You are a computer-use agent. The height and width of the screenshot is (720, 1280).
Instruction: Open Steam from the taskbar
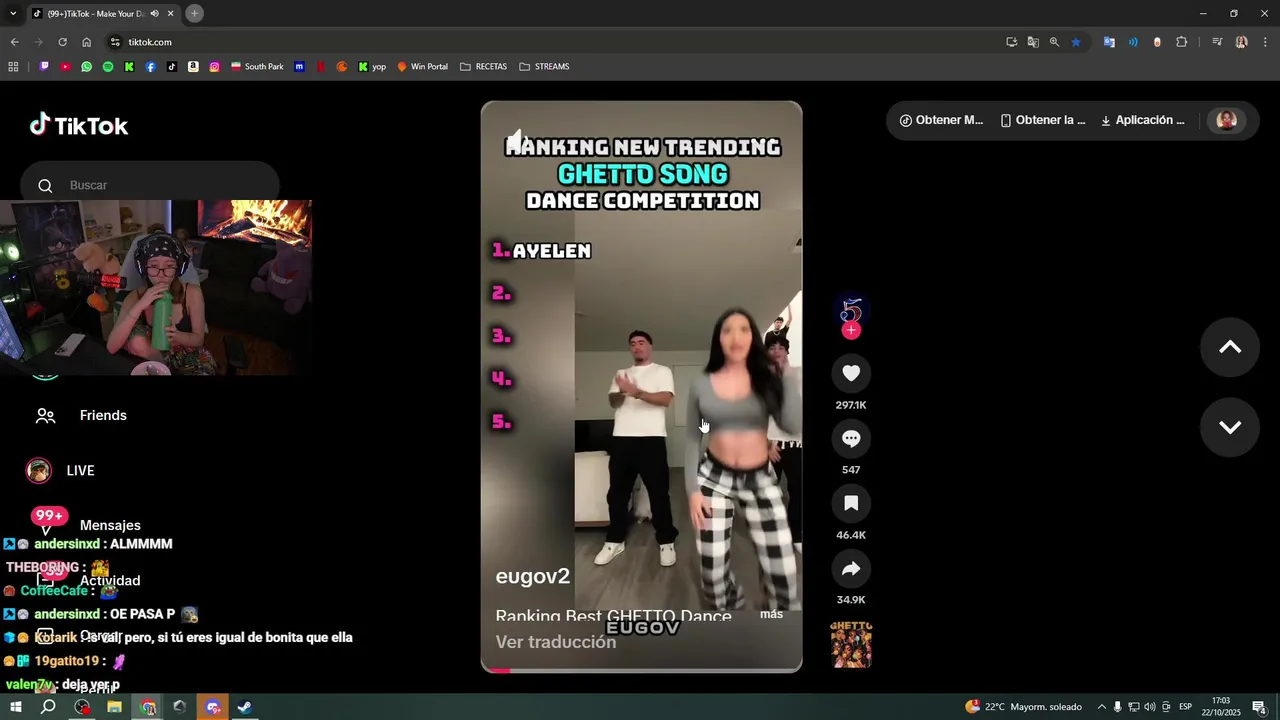(244, 707)
